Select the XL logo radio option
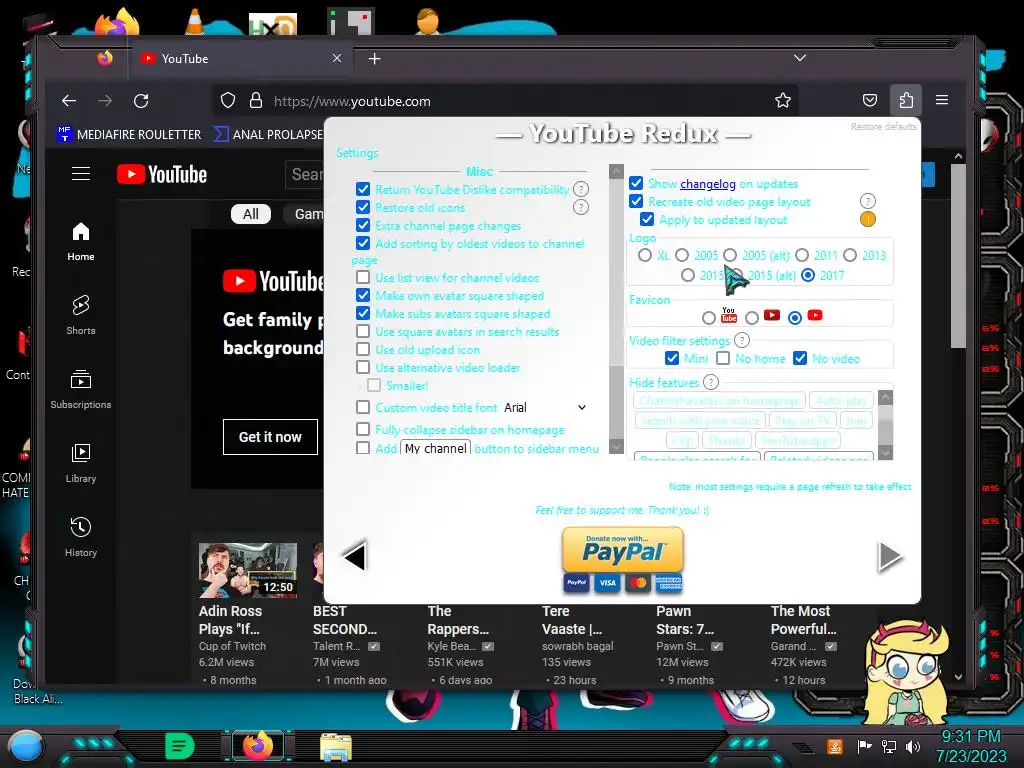This screenshot has height=768, width=1024. pyautogui.click(x=645, y=255)
